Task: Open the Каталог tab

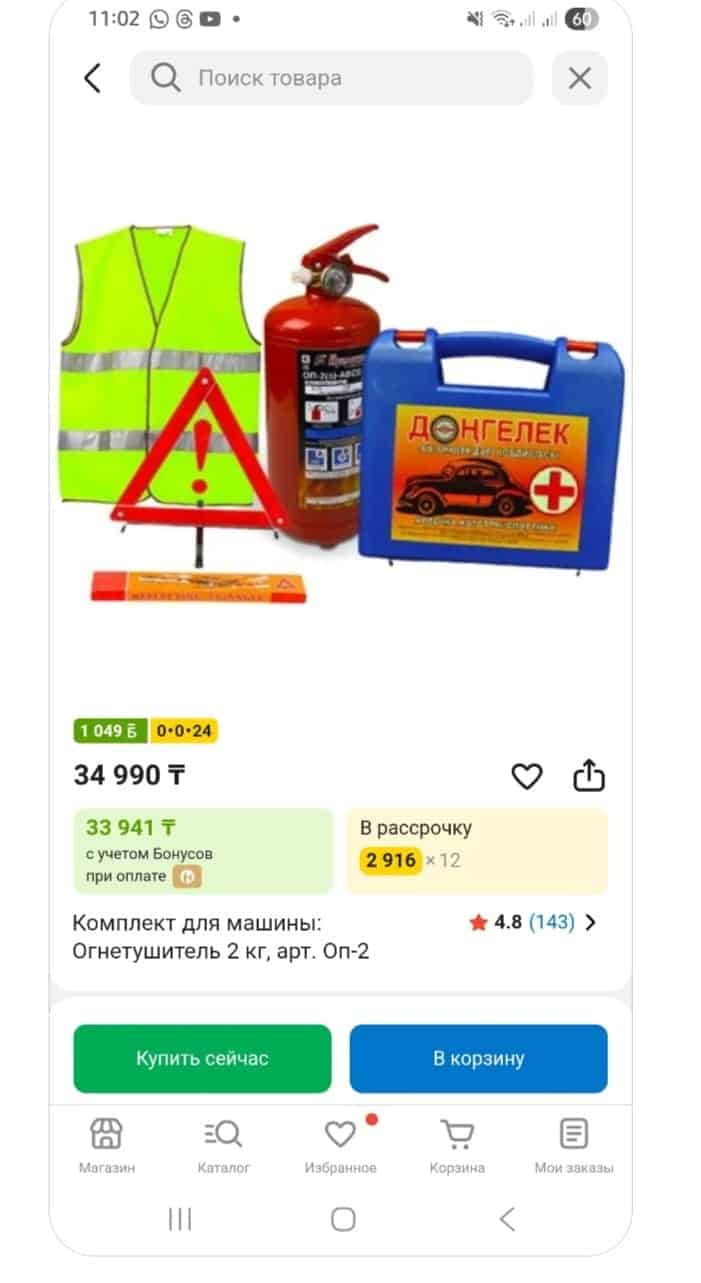Action: point(223,1146)
